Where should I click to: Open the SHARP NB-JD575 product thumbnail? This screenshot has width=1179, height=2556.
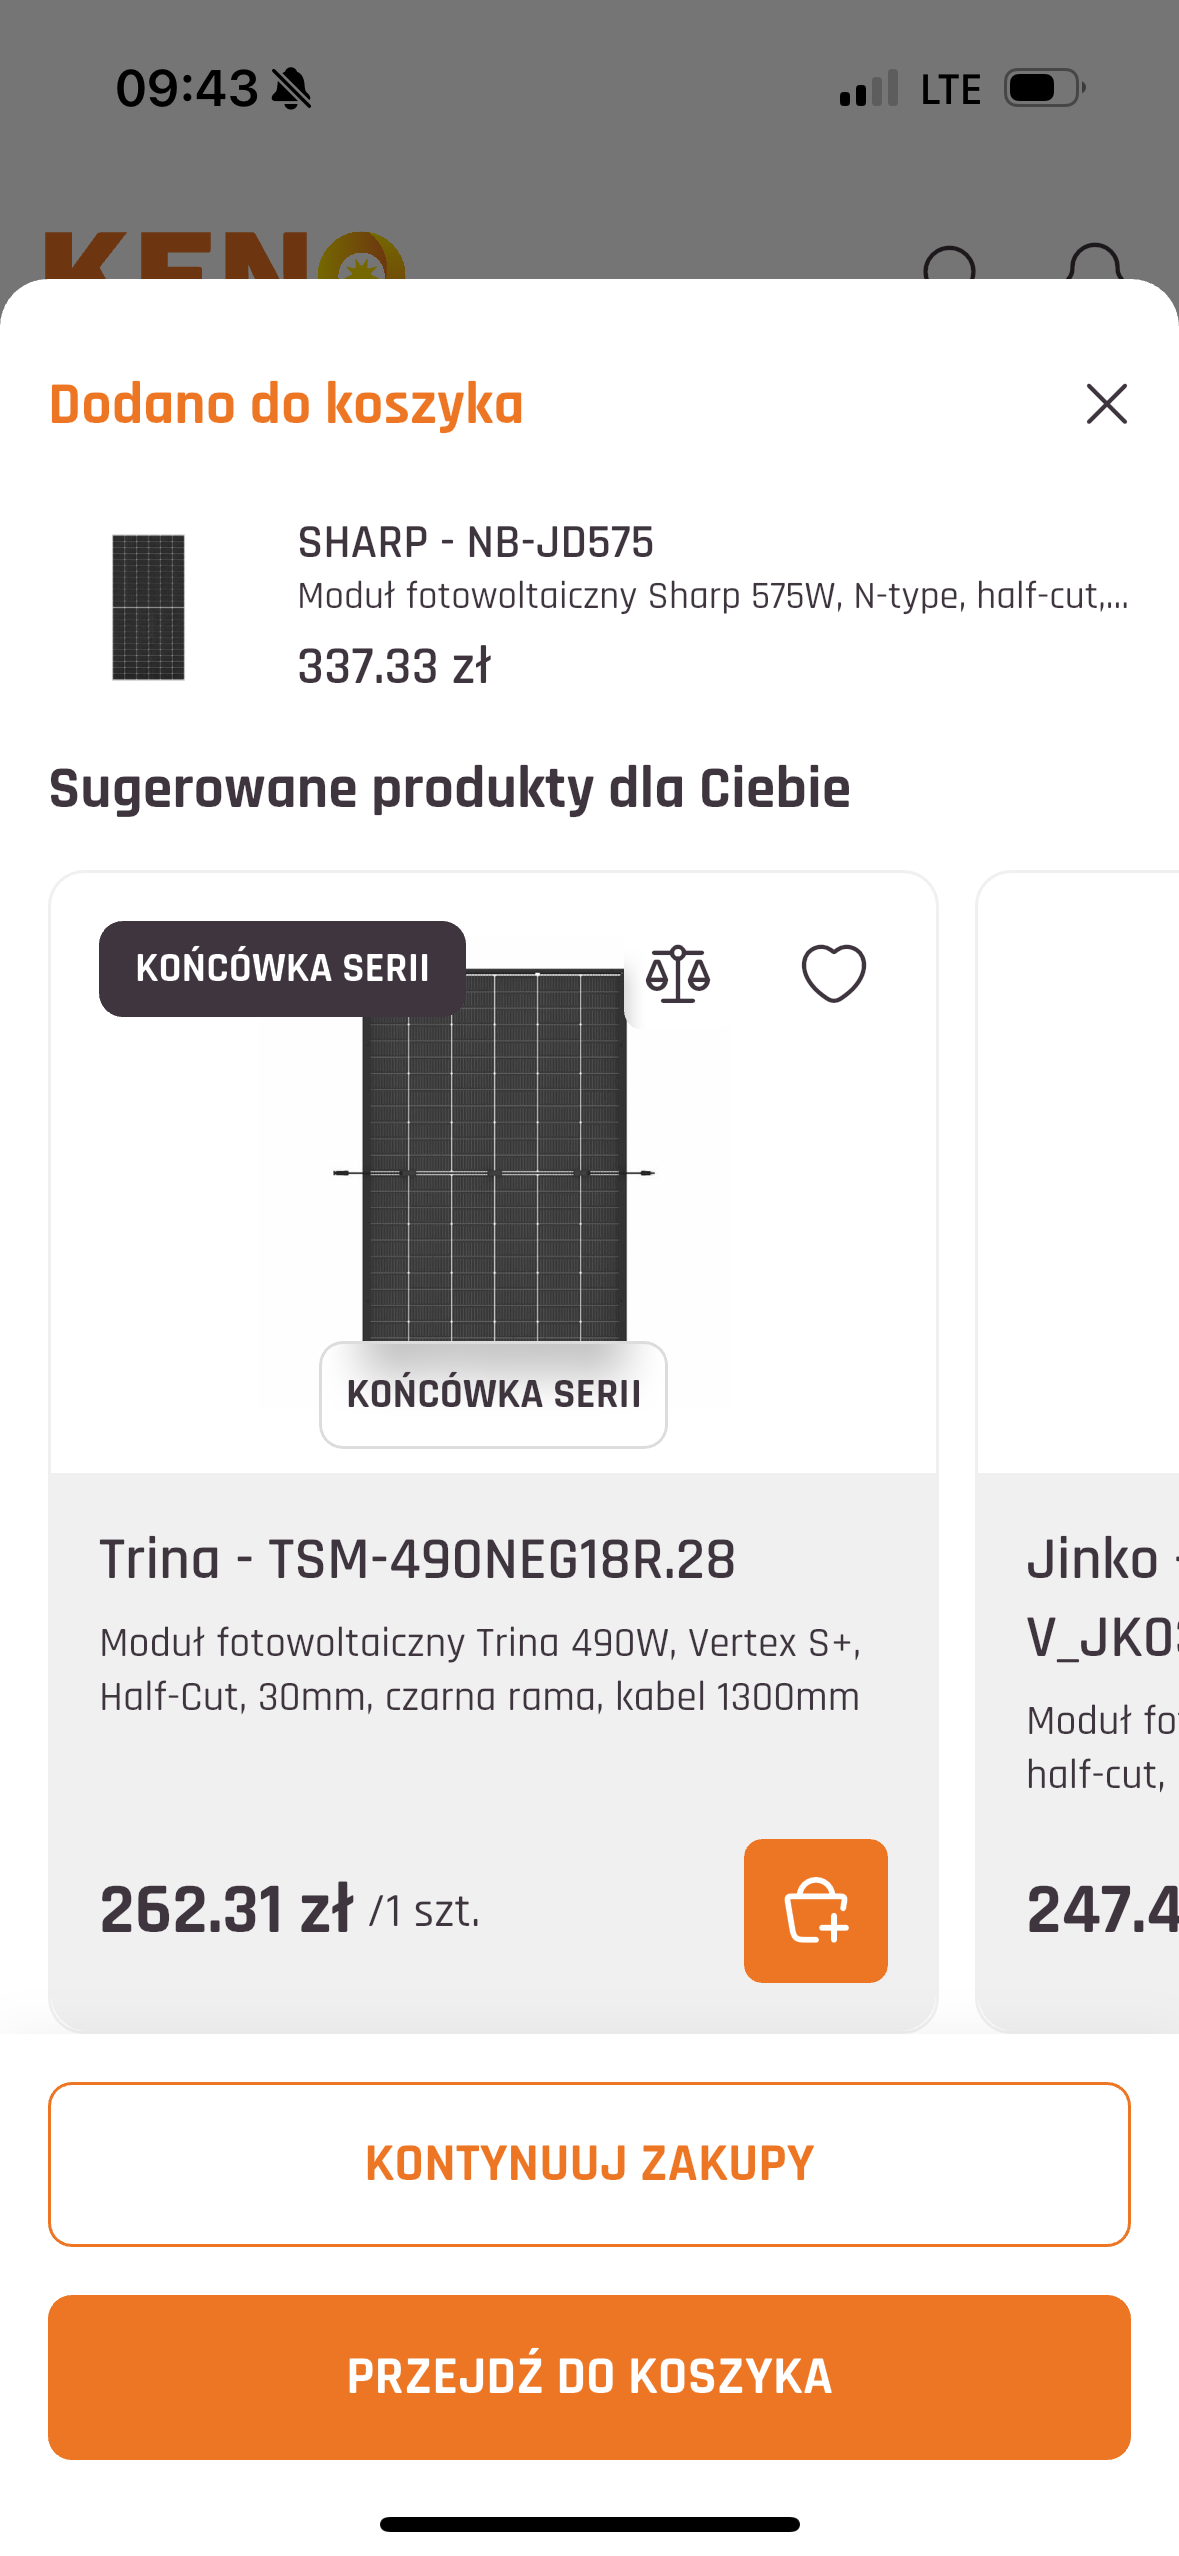click(x=148, y=607)
